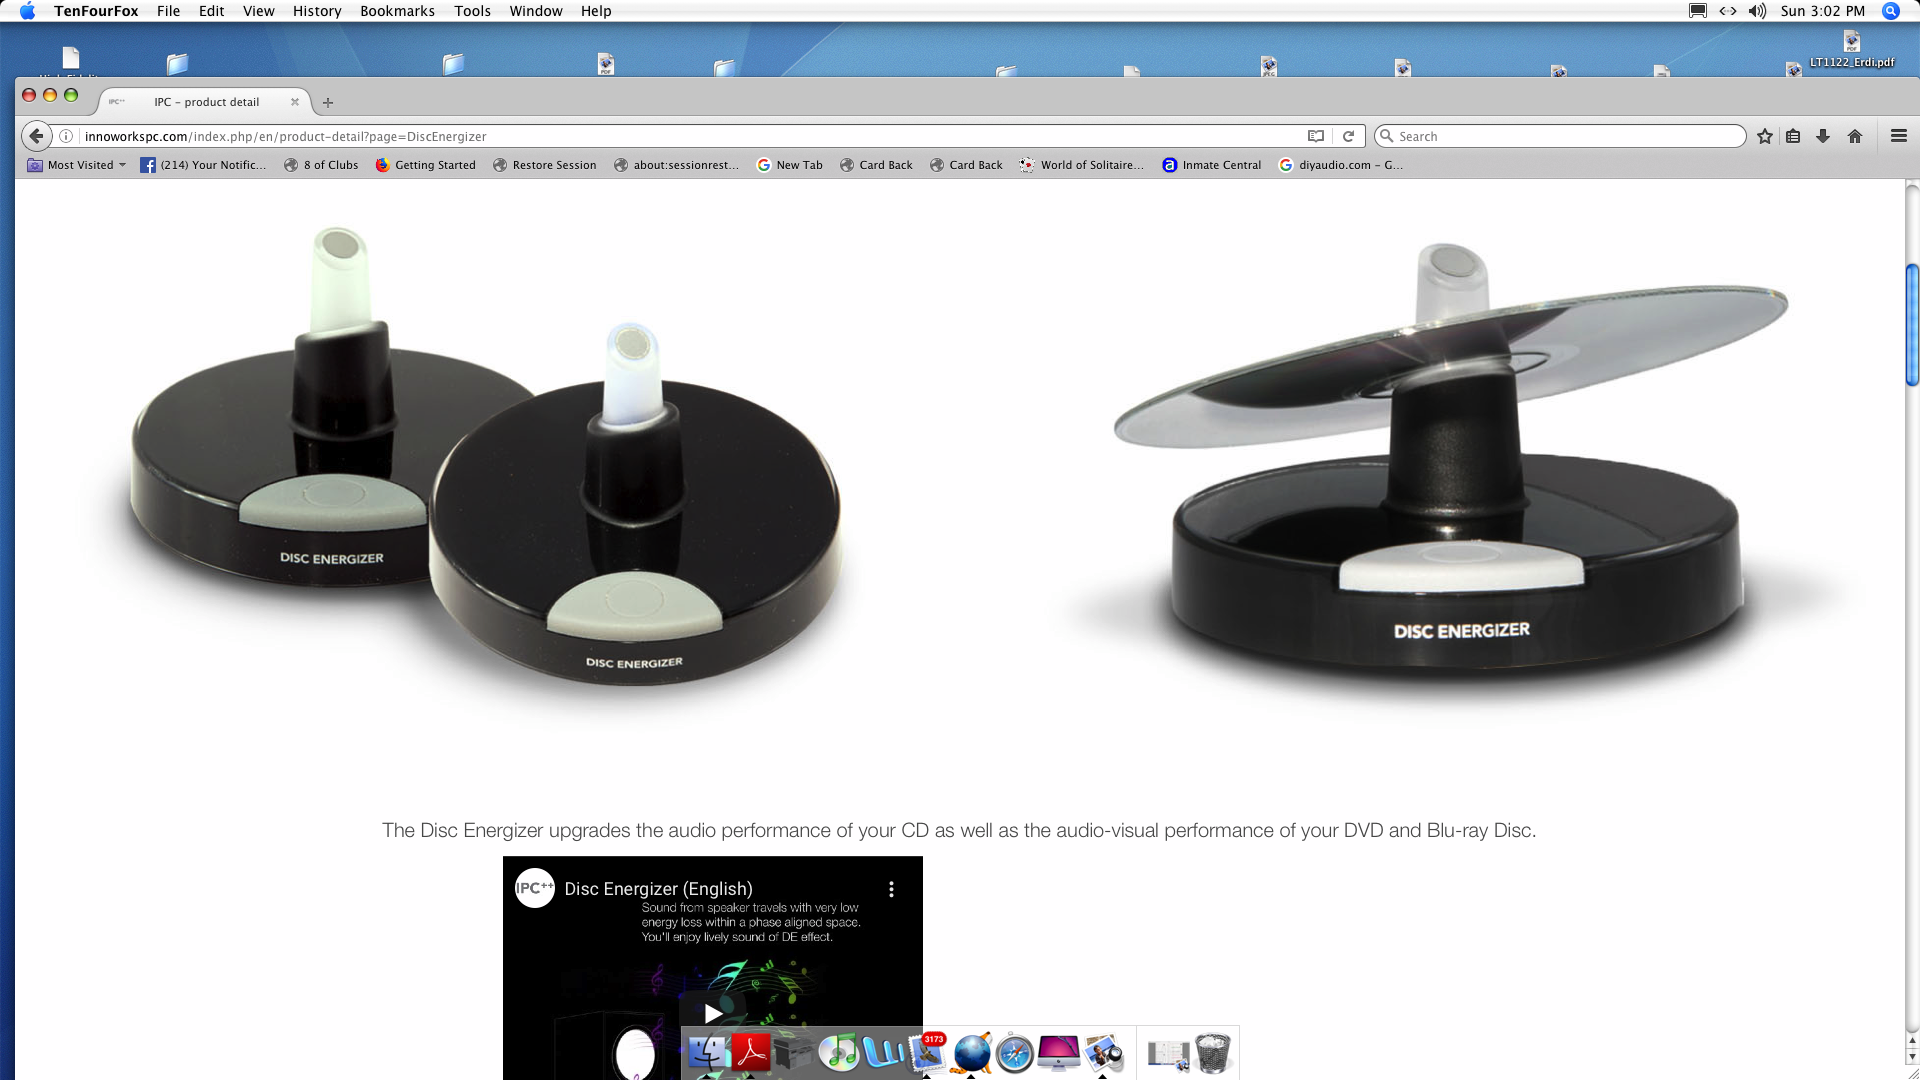This screenshot has height=1080, width=1920.
Task: Click the two Disc Energizers product image
Action: (487, 456)
